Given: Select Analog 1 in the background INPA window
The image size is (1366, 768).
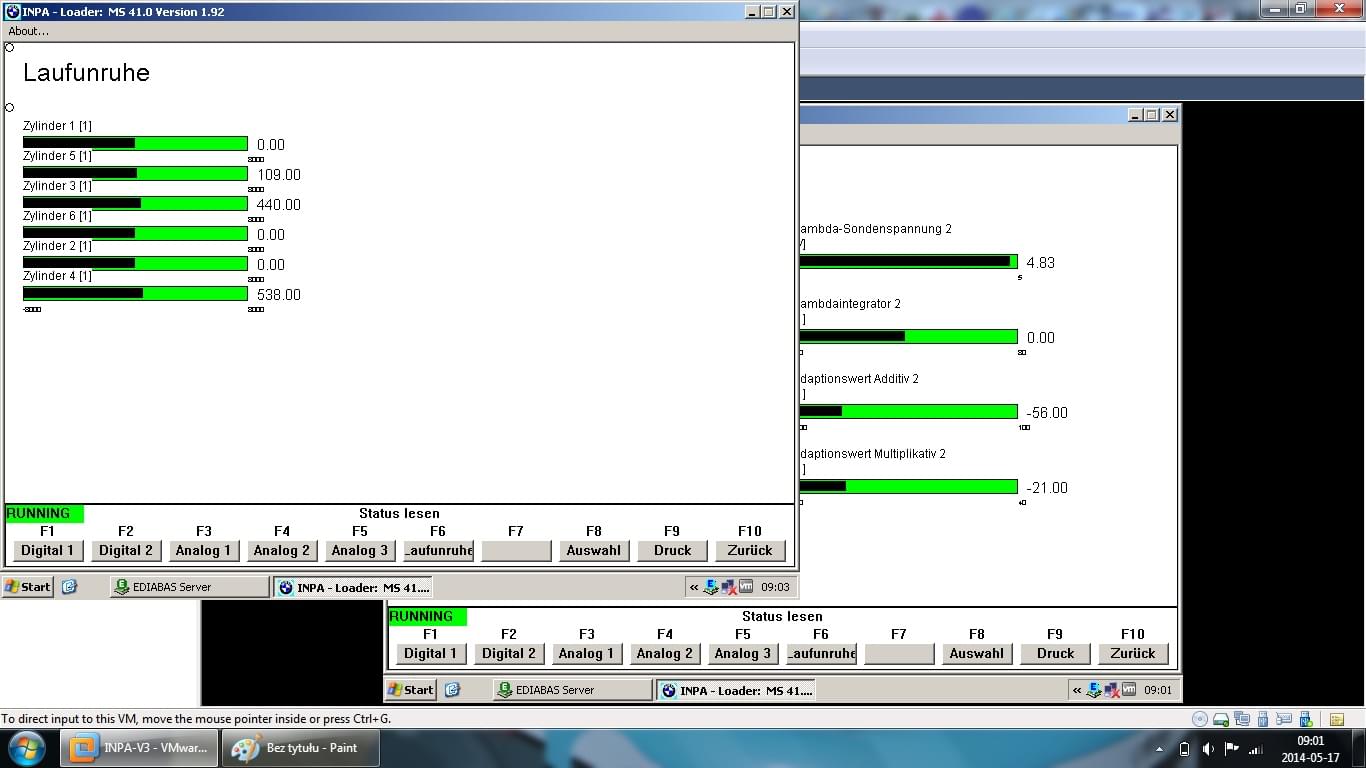Looking at the screenshot, I should tap(587, 653).
